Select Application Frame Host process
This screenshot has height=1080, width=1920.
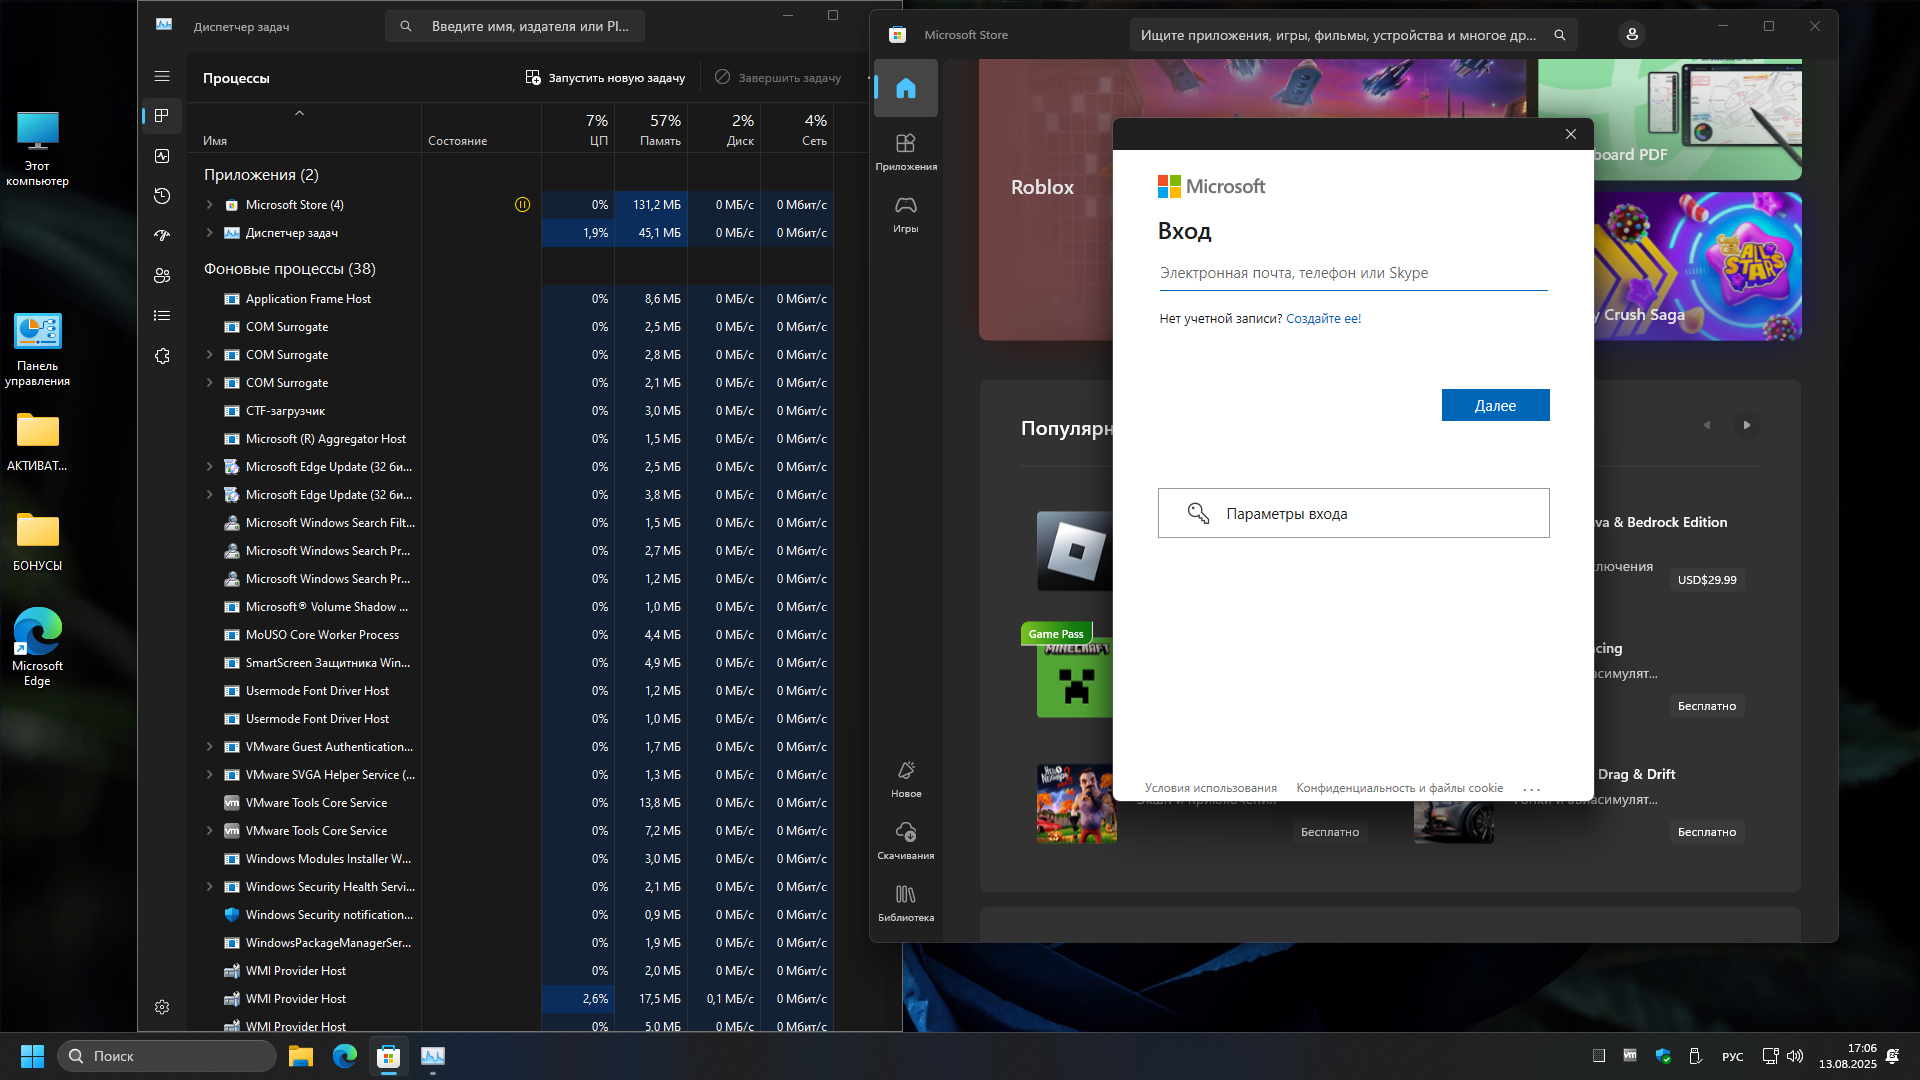(x=510, y=299)
